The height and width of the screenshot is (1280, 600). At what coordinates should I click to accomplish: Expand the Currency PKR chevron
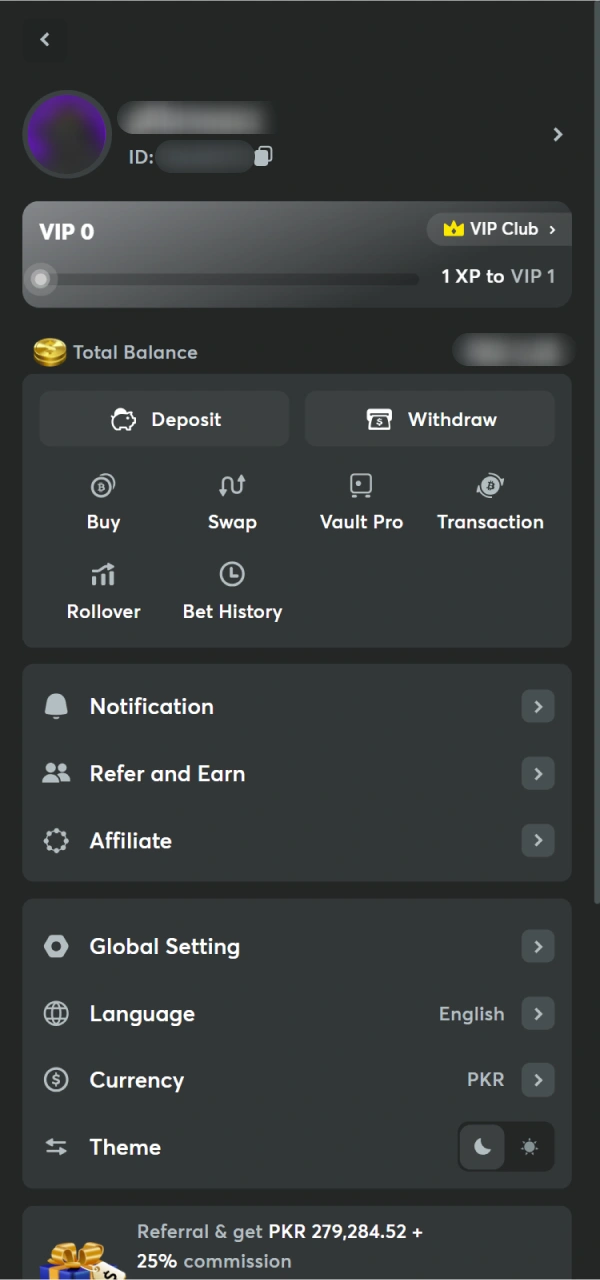tap(538, 1080)
